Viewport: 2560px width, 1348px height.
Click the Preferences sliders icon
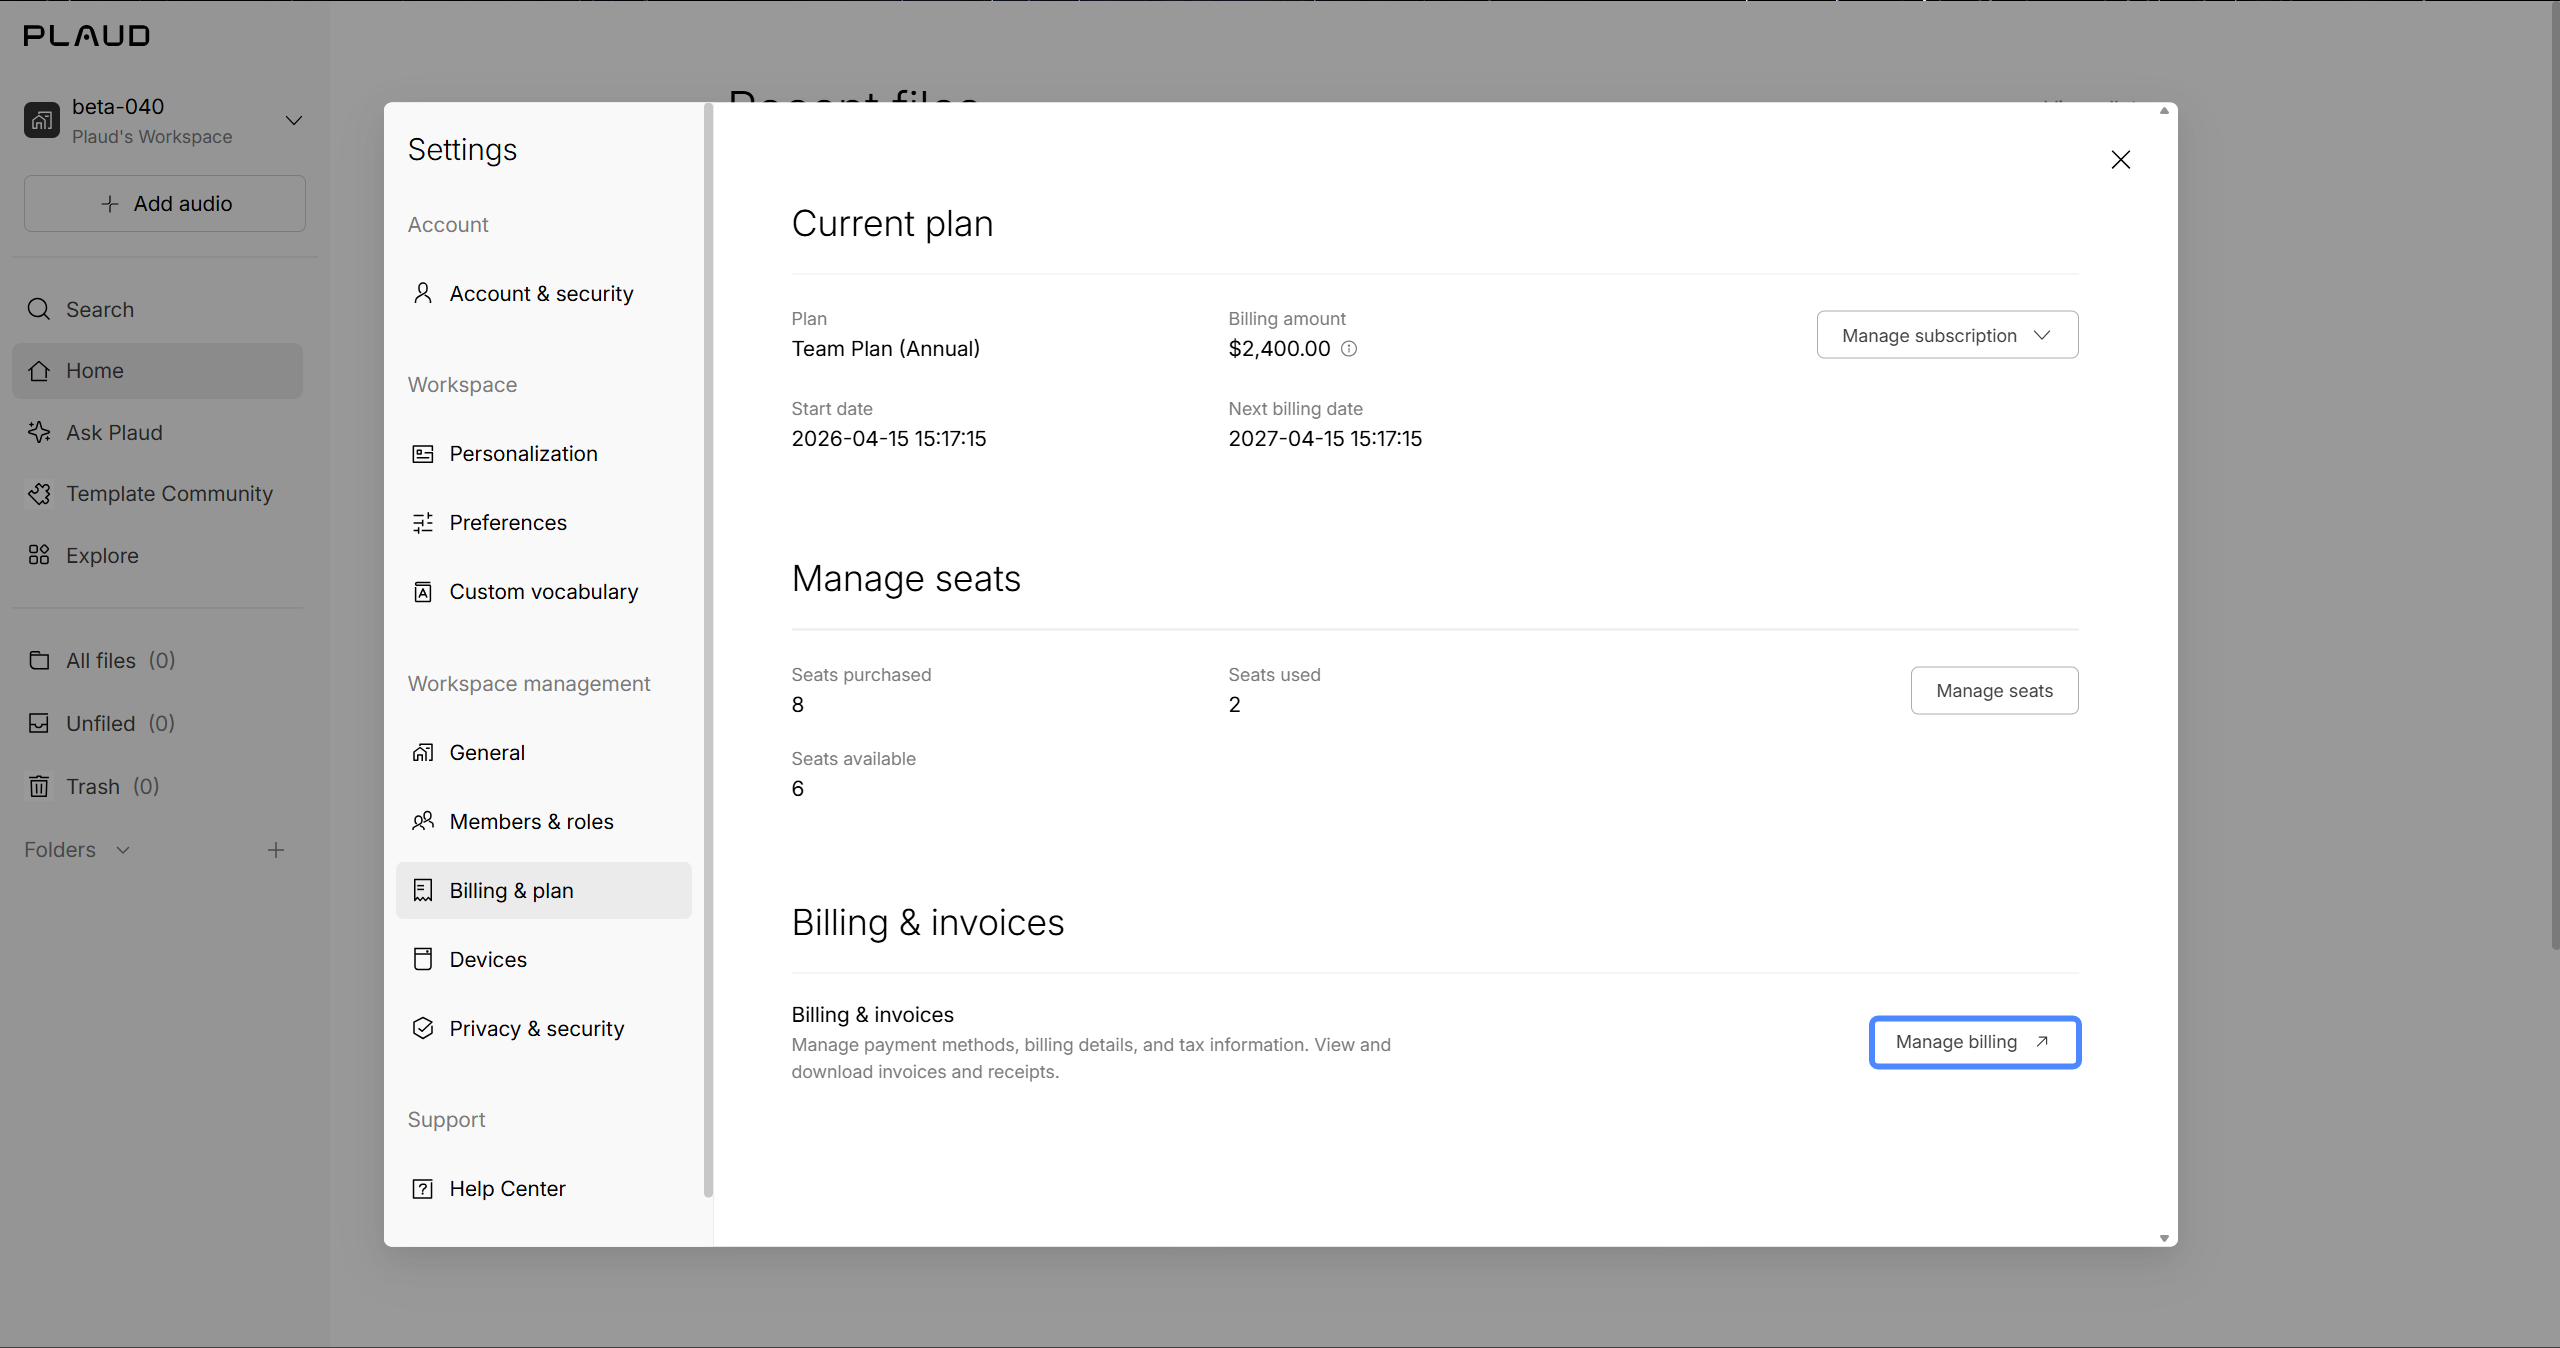tap(423, 523)
